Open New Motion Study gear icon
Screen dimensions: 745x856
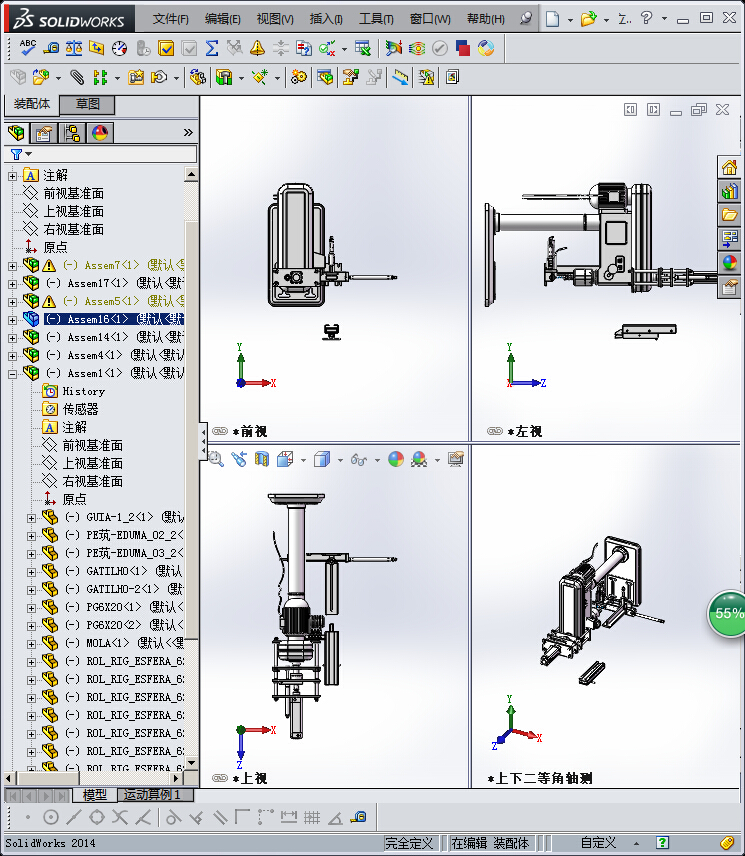pyautogui.click(x=299, y=77)
